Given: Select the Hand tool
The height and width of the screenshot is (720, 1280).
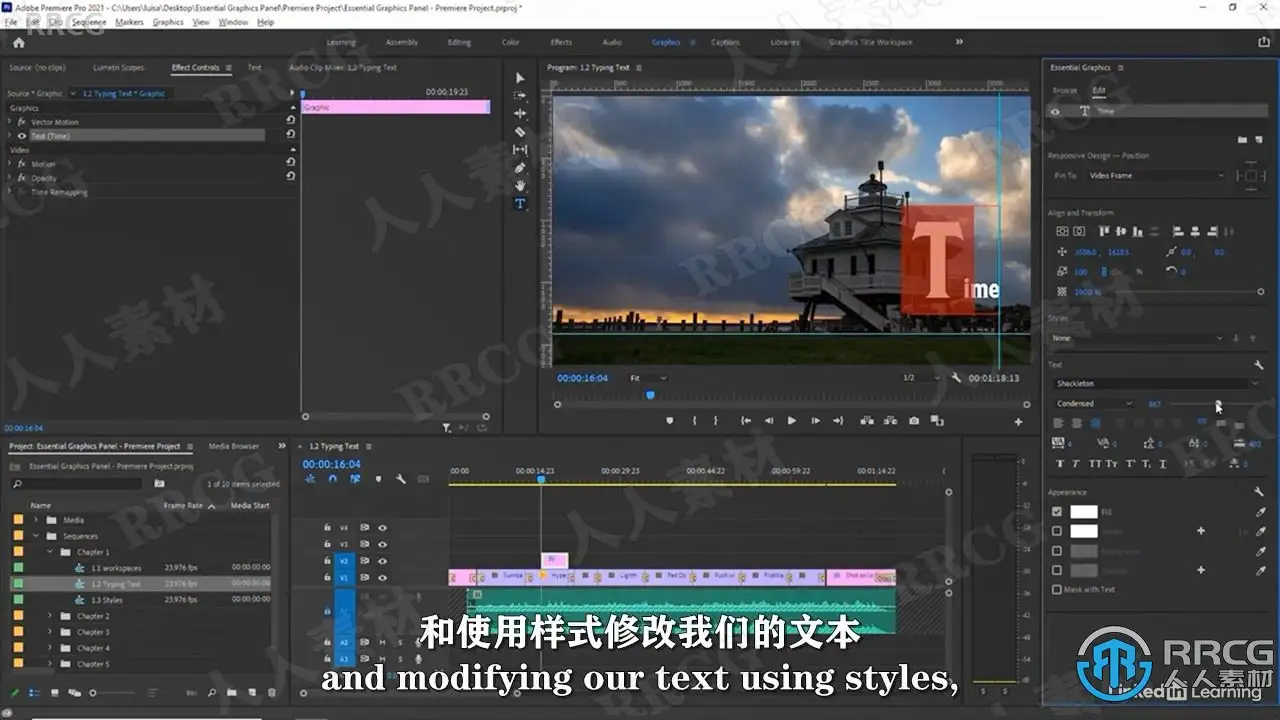Looking at the screenshot, I should tap(519, 186).
